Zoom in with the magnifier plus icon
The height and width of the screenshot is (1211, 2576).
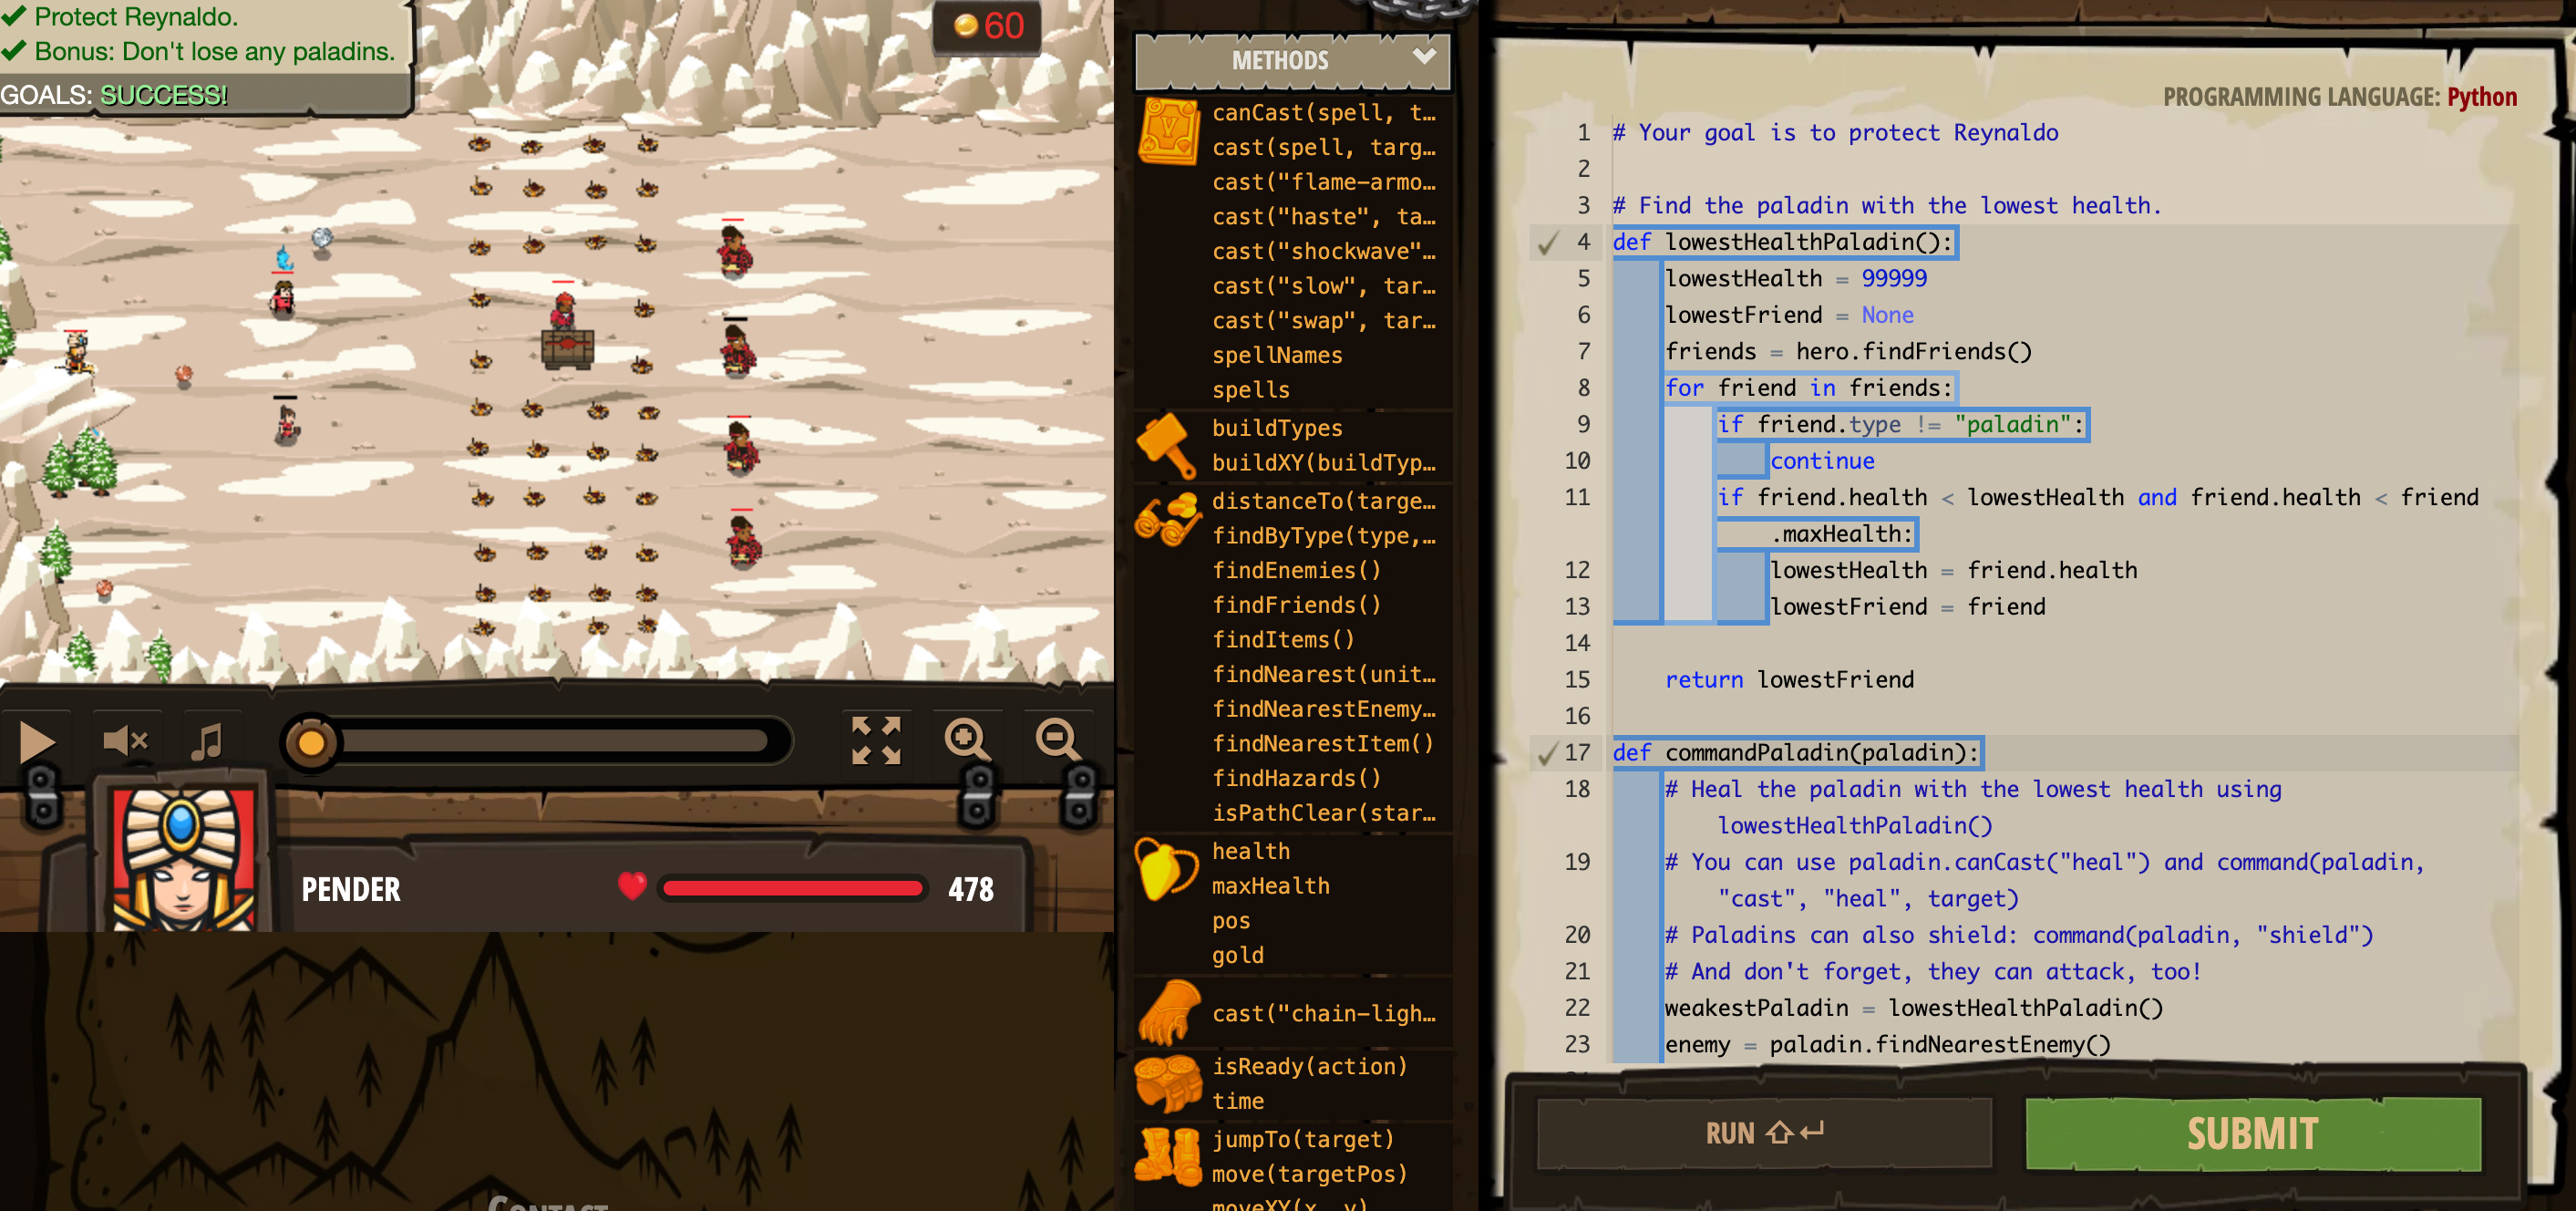[x=966, y=741]
